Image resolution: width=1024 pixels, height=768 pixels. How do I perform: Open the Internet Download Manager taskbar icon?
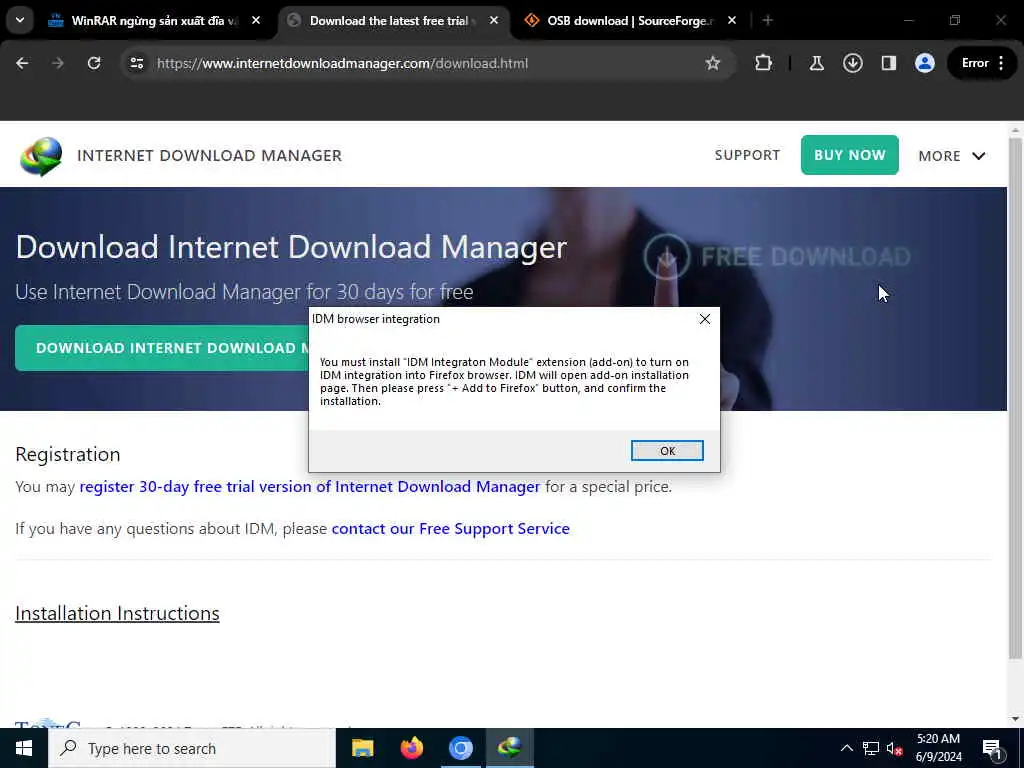[510, 748]
